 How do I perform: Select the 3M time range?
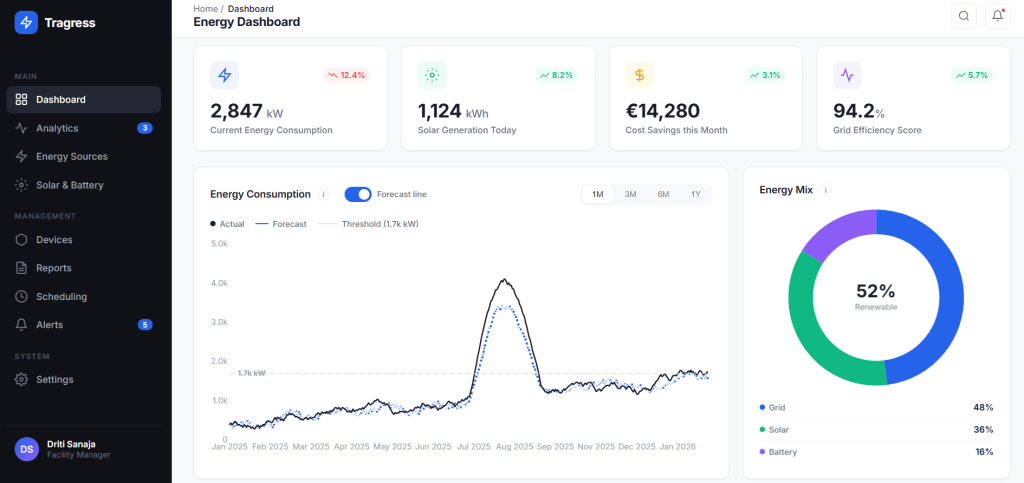[631, 194]
